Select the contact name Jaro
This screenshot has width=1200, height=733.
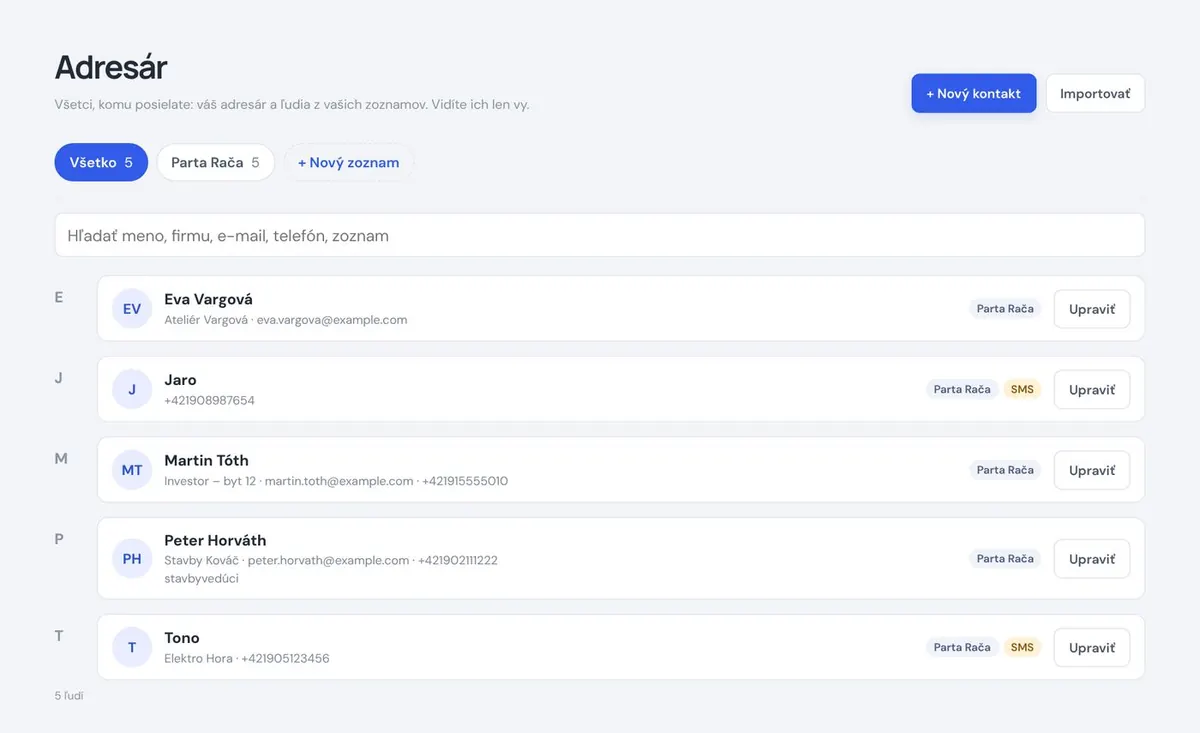(x=180, y=380)
